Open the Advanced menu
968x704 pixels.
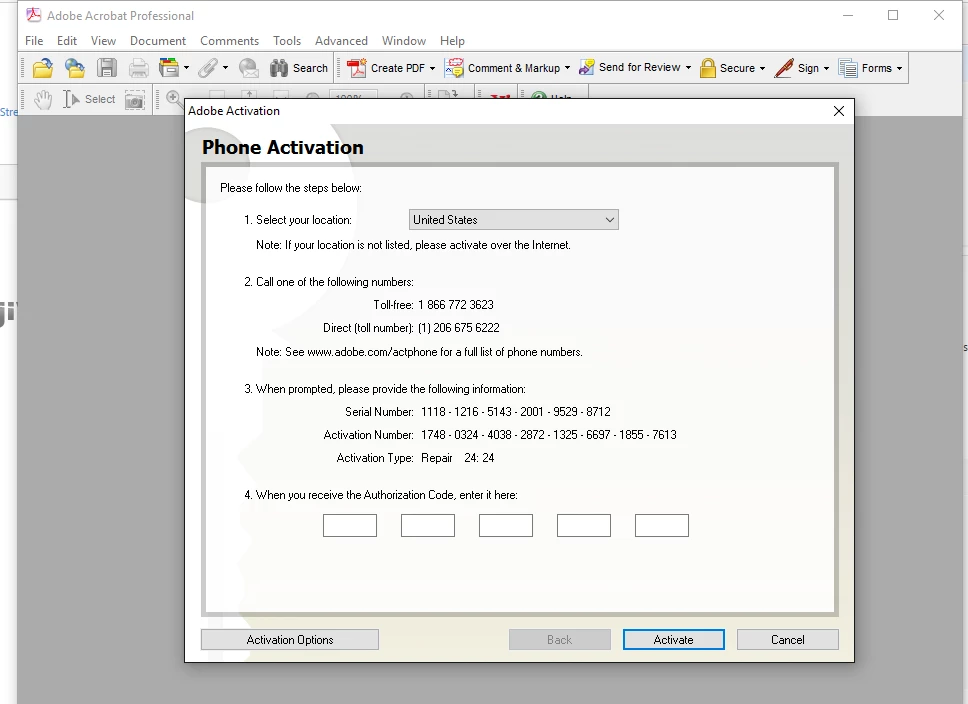click(341, 41)
